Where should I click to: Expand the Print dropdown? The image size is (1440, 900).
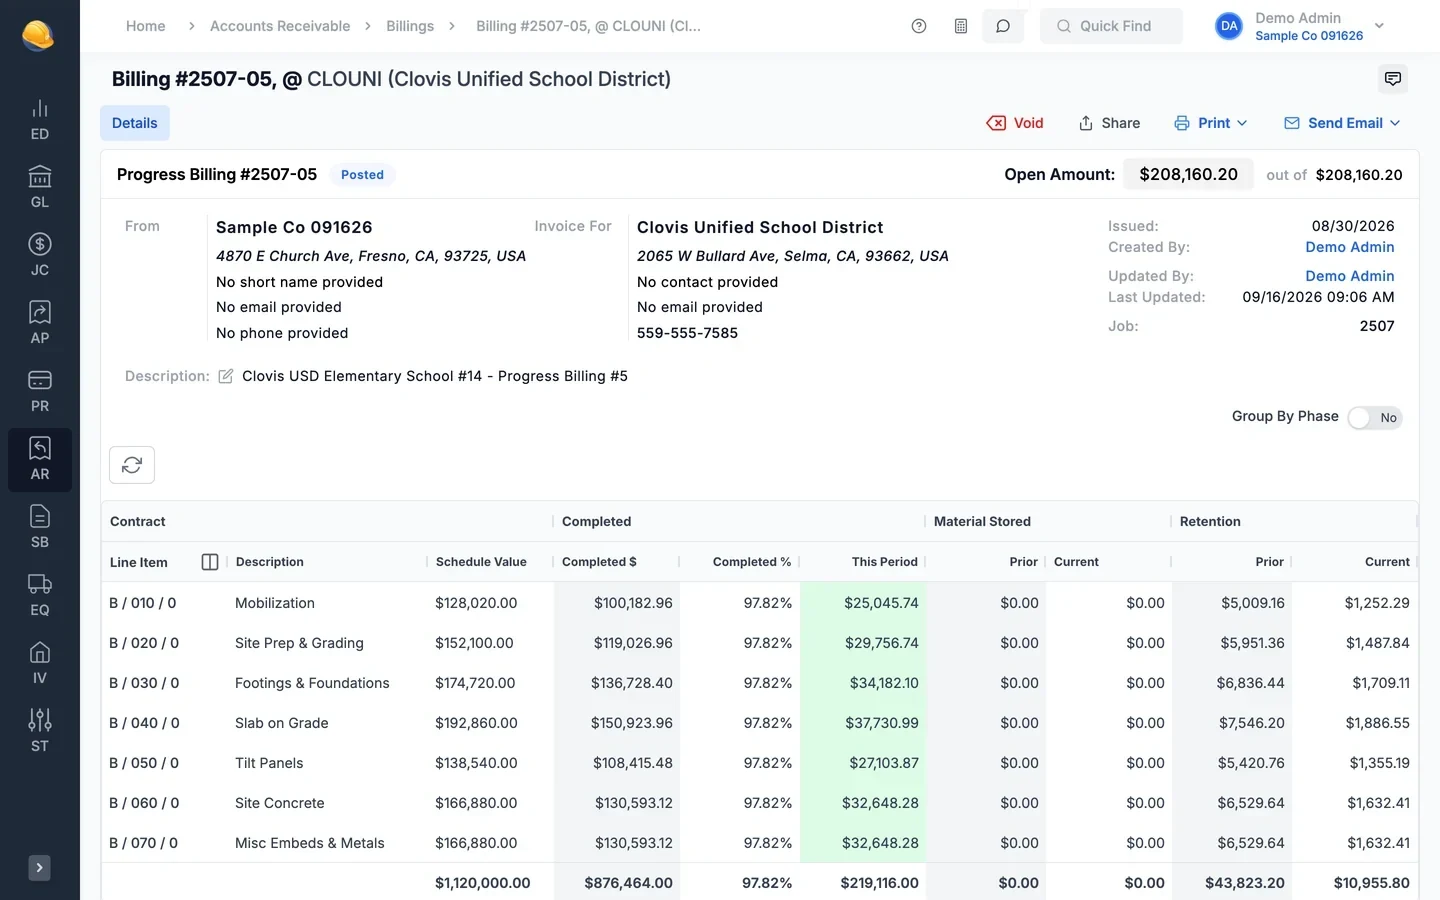point(1211,123)
